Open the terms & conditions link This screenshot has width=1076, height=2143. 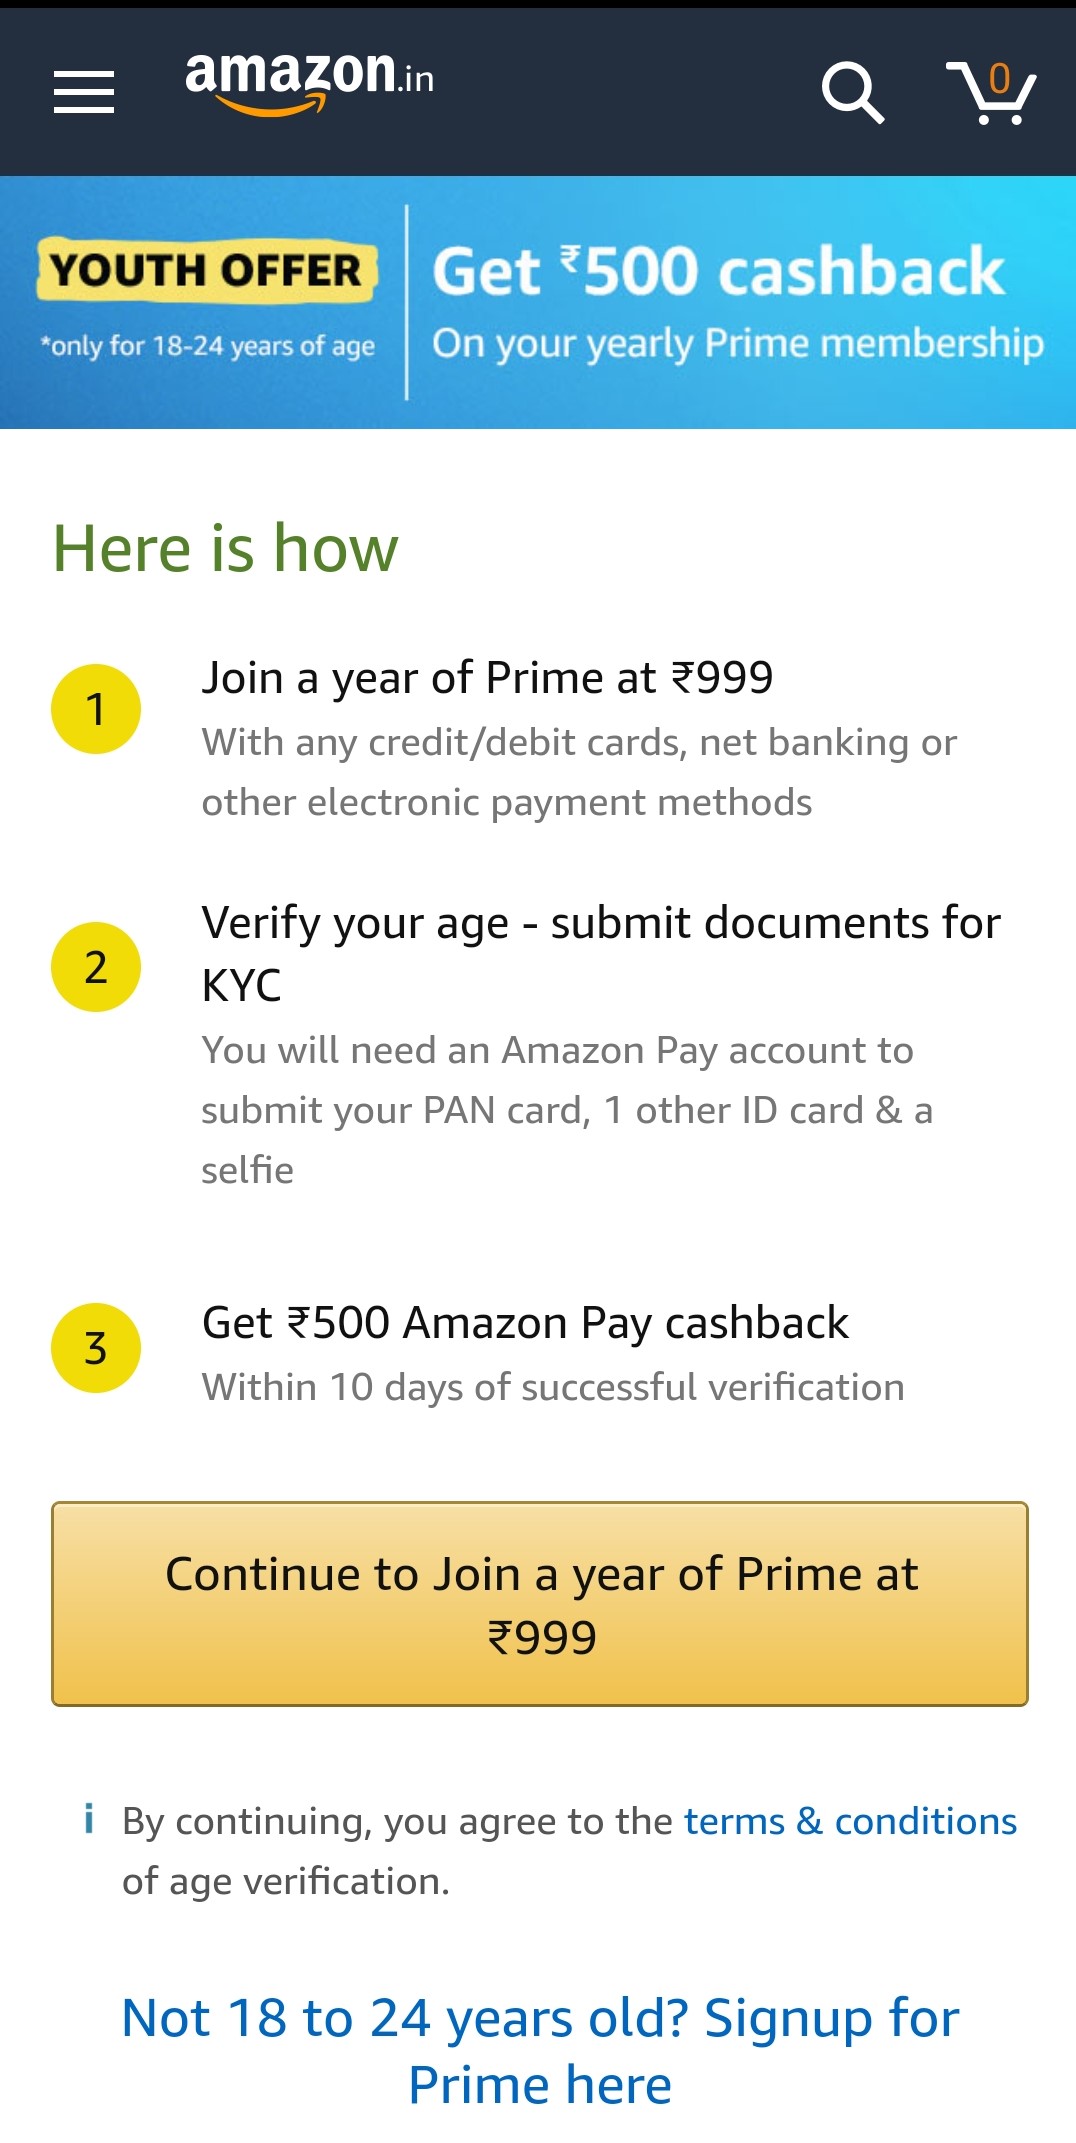850,1821
